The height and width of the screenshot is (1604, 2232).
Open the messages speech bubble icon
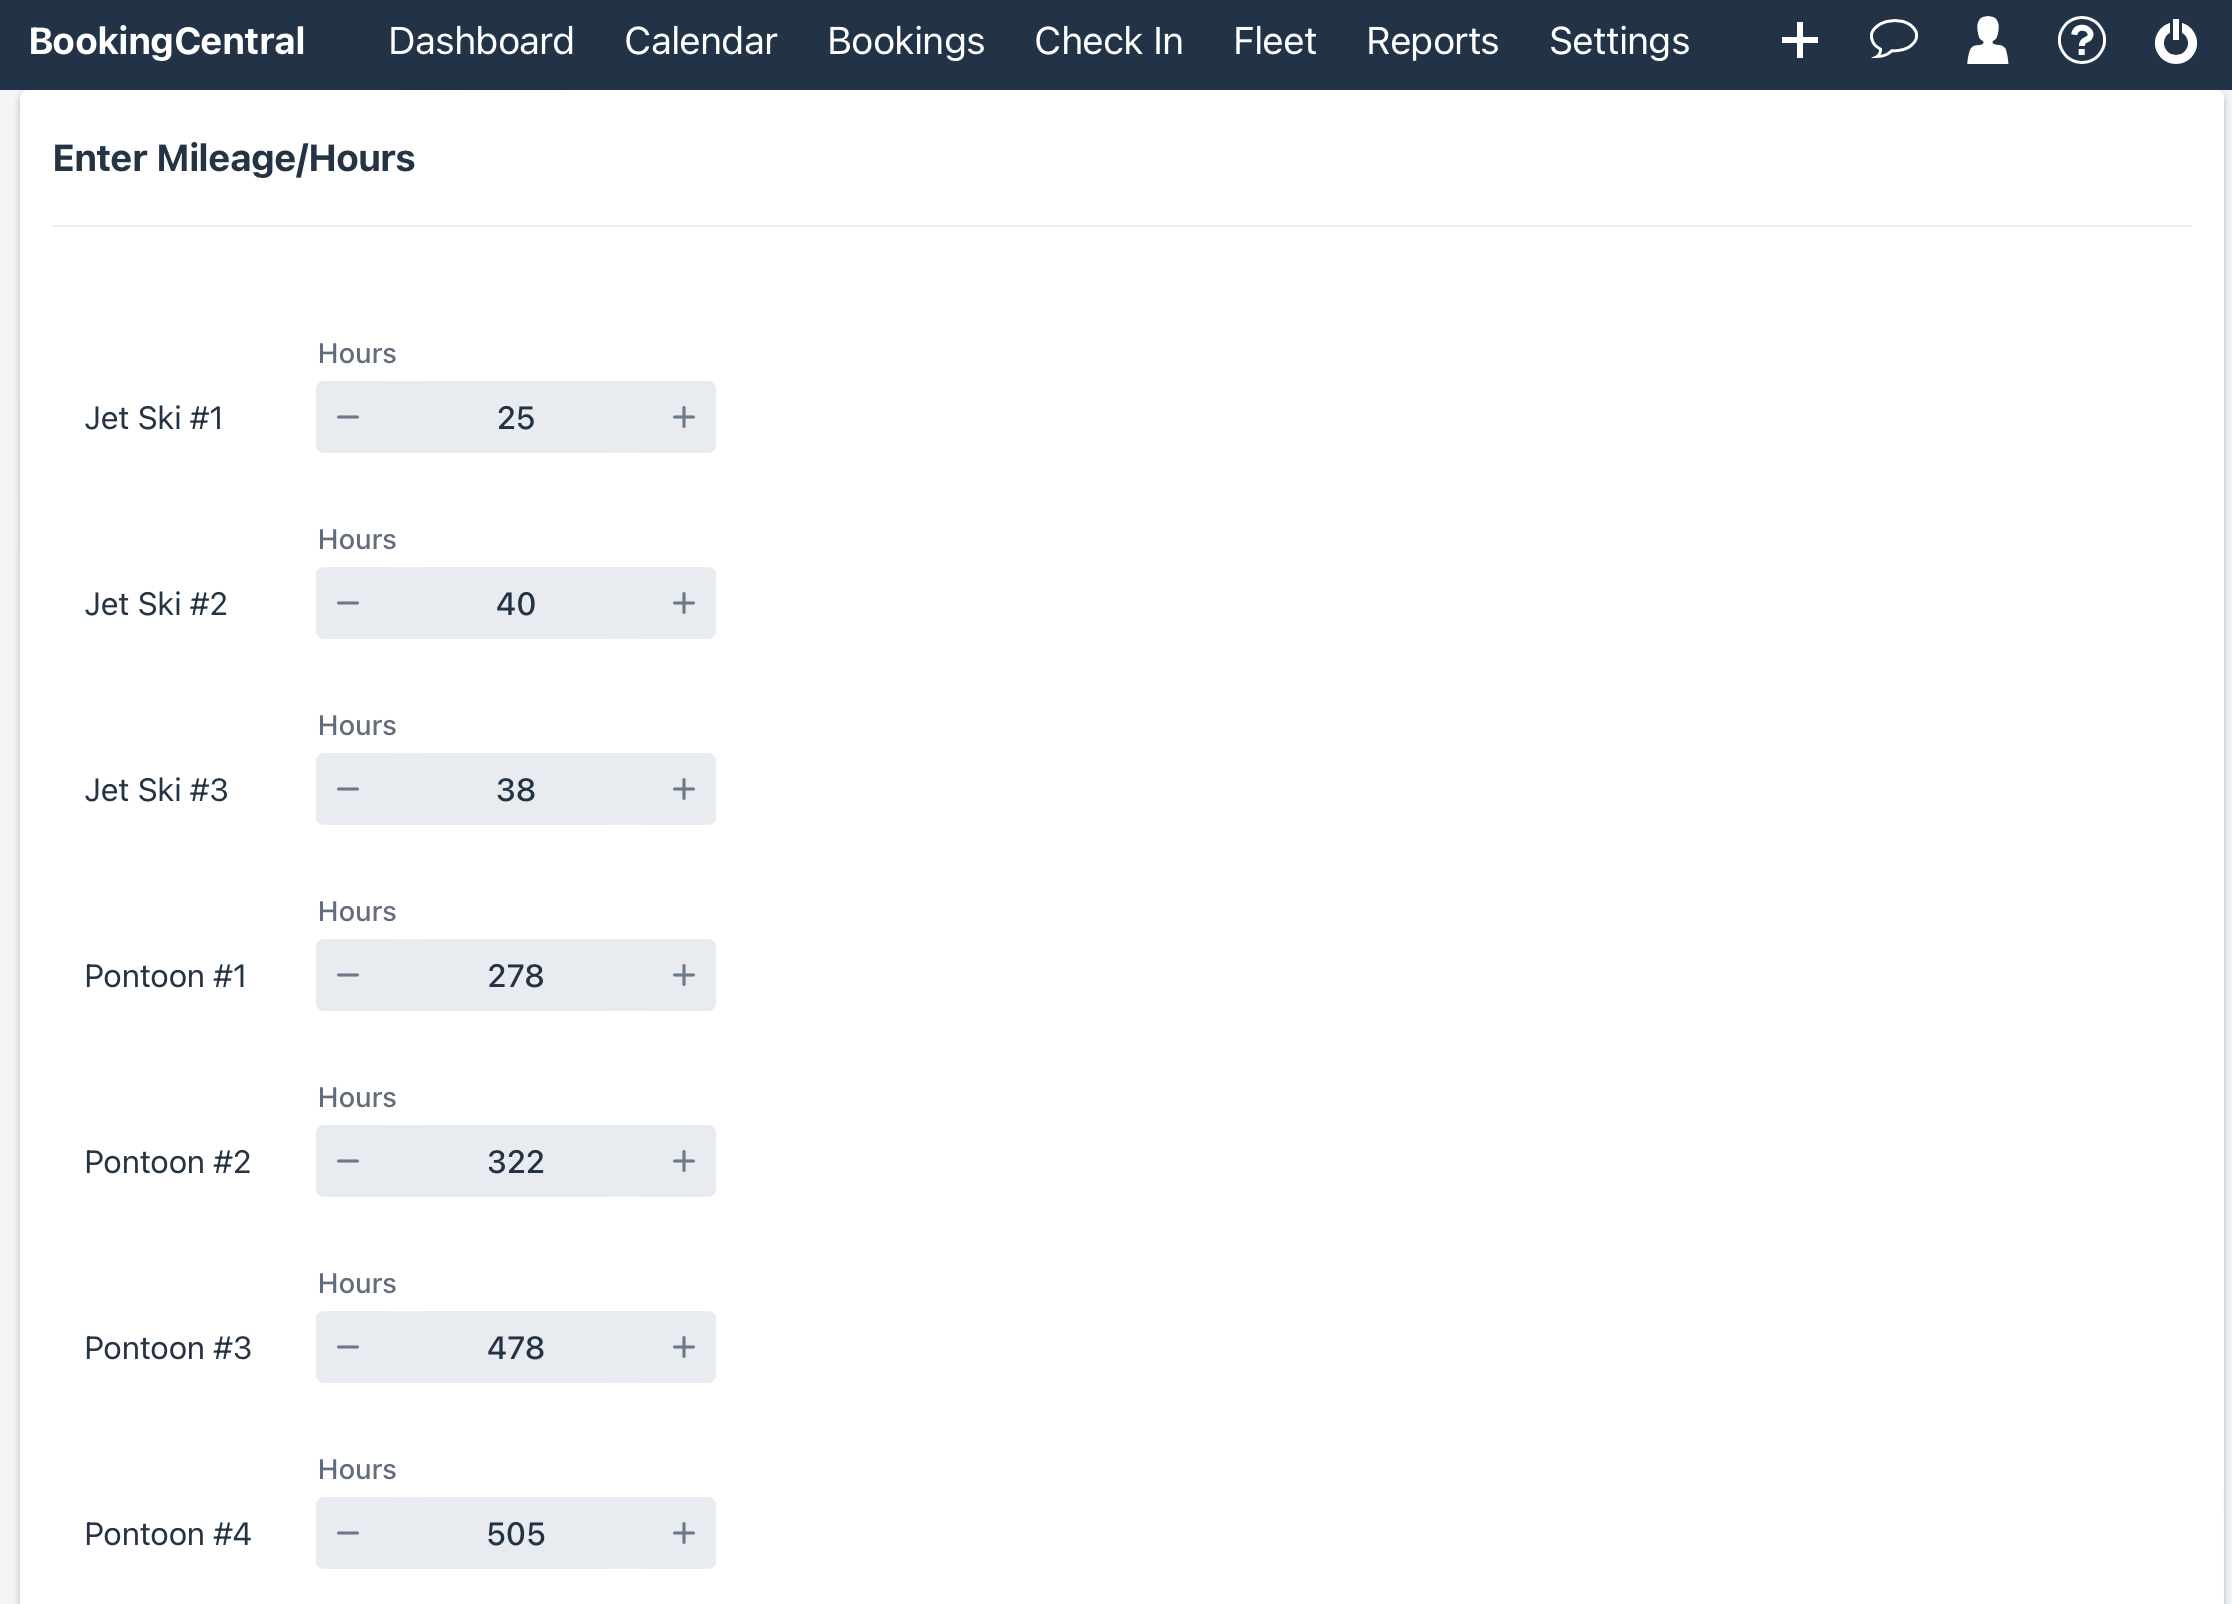point(1893,41)
